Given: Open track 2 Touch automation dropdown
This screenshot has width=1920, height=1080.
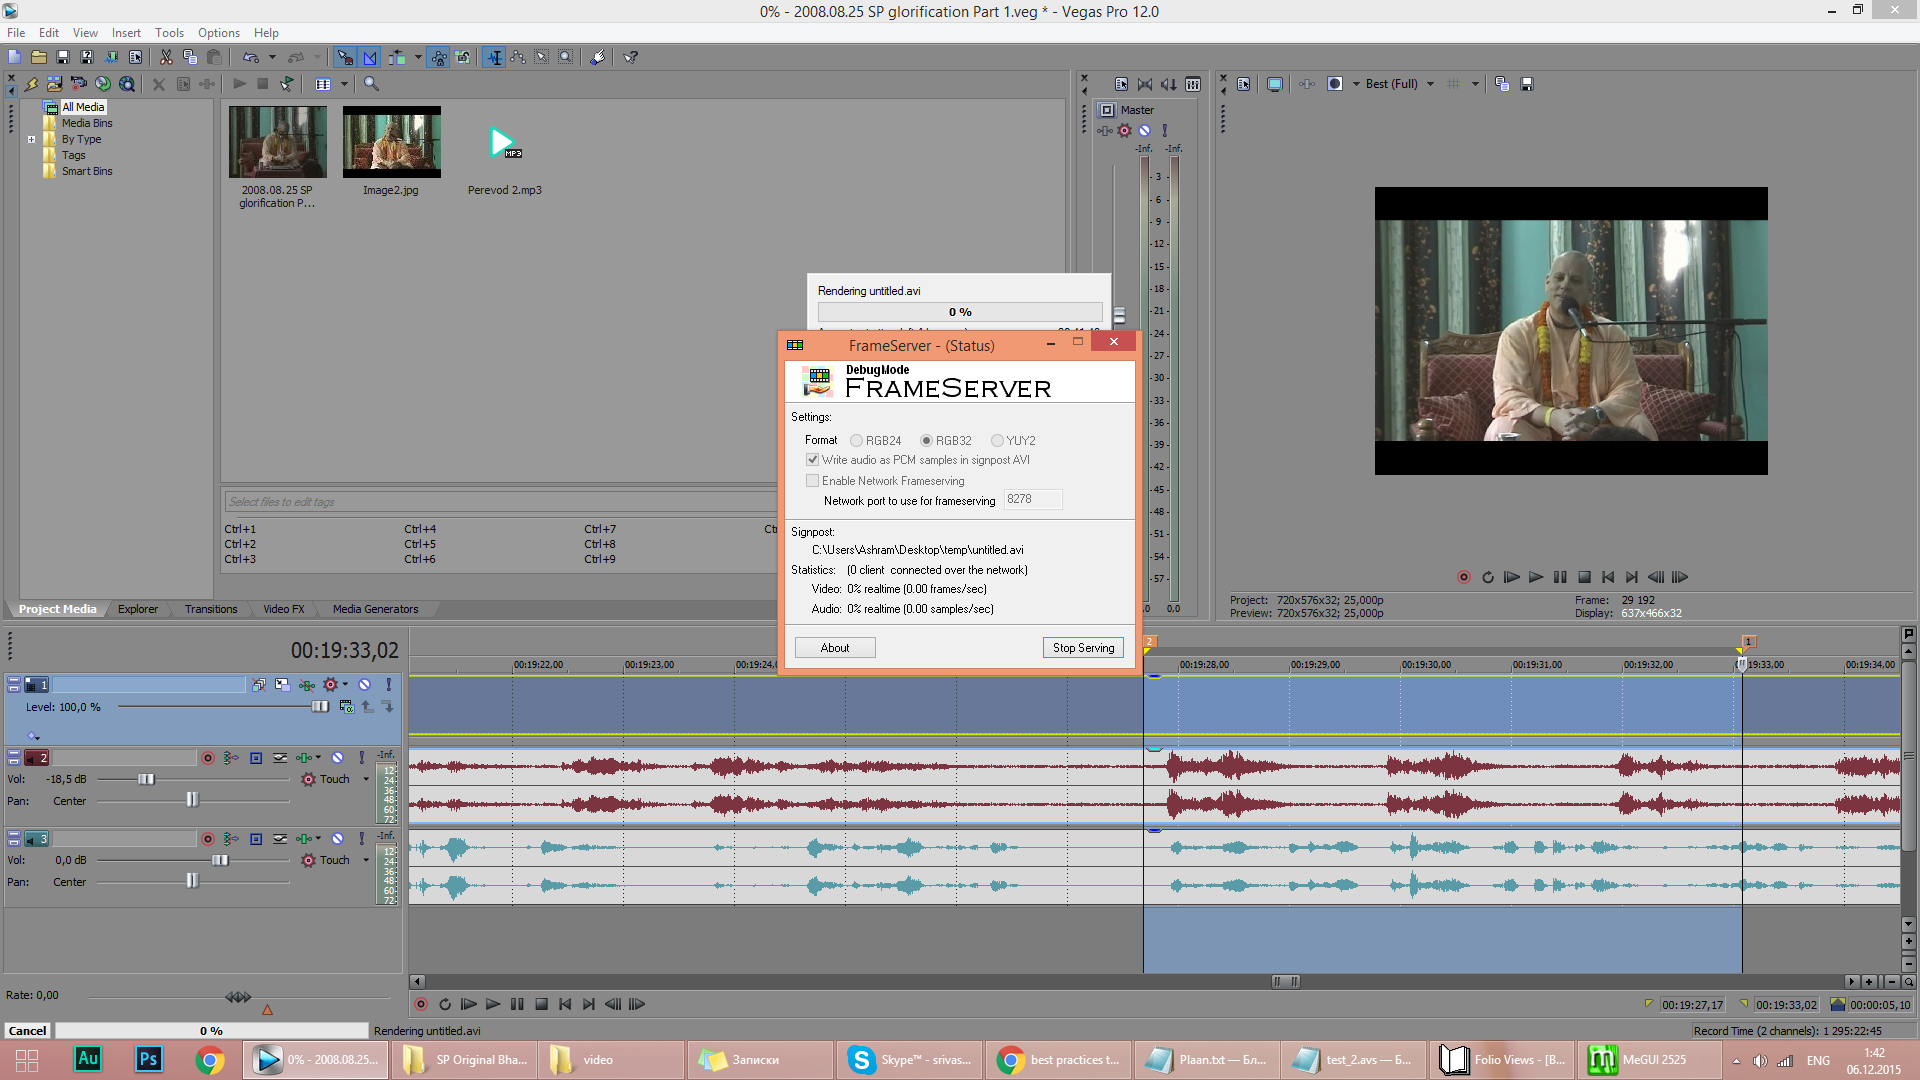Looking at the screenshot, I should (x=366, y=779).
